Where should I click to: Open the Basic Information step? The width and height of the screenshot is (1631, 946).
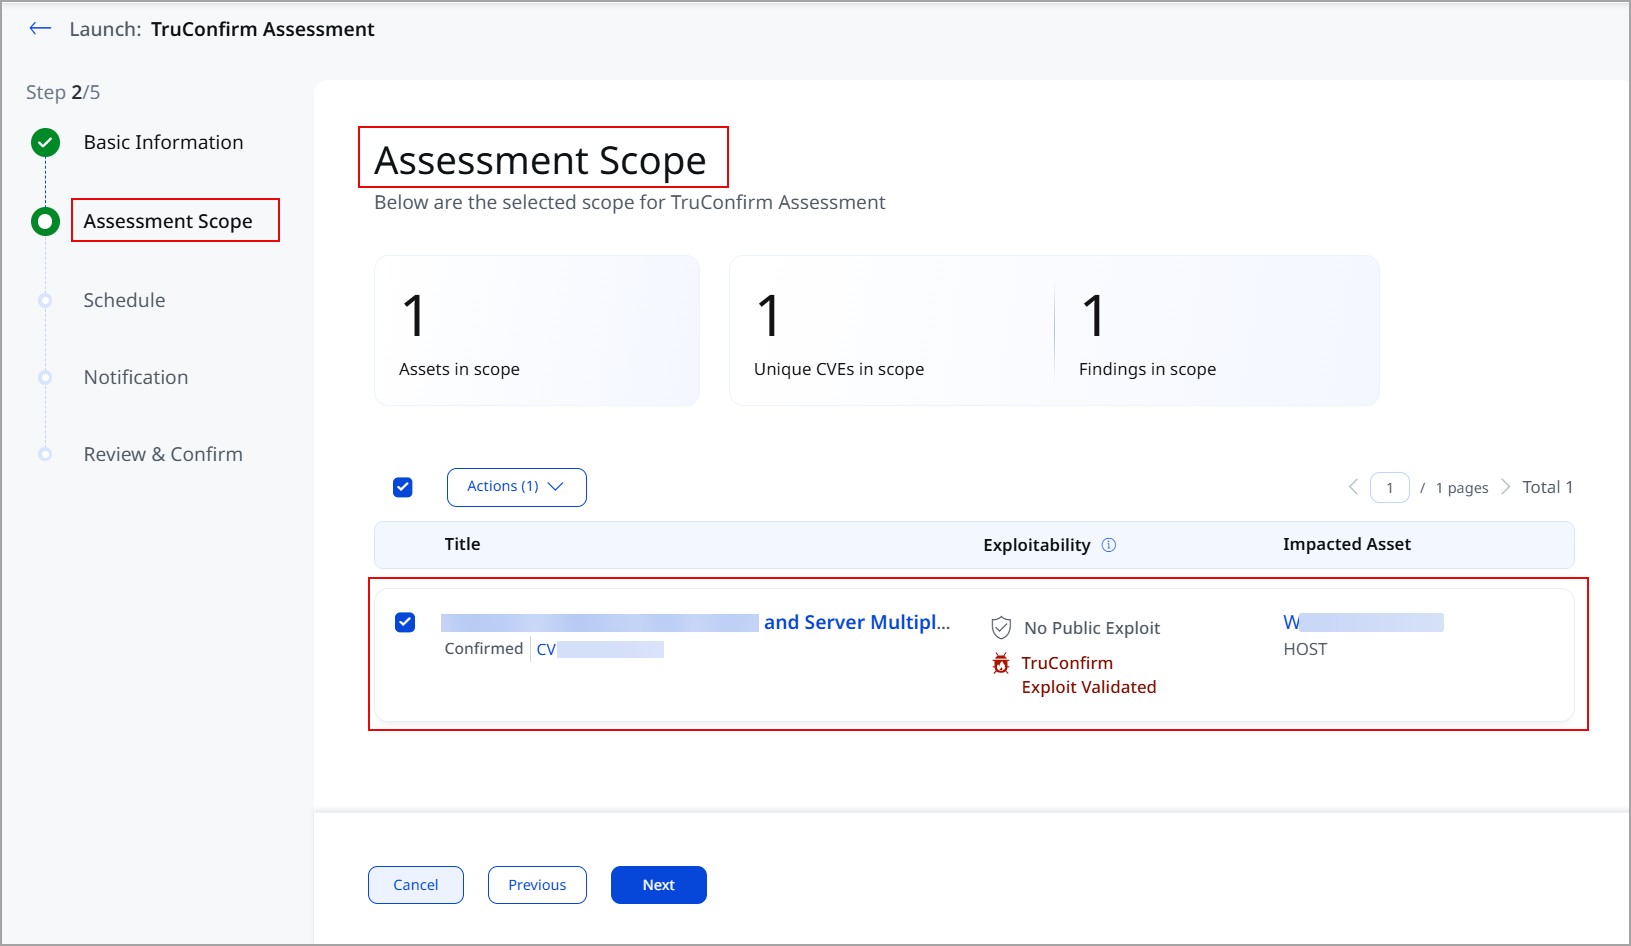coord(163,142)
